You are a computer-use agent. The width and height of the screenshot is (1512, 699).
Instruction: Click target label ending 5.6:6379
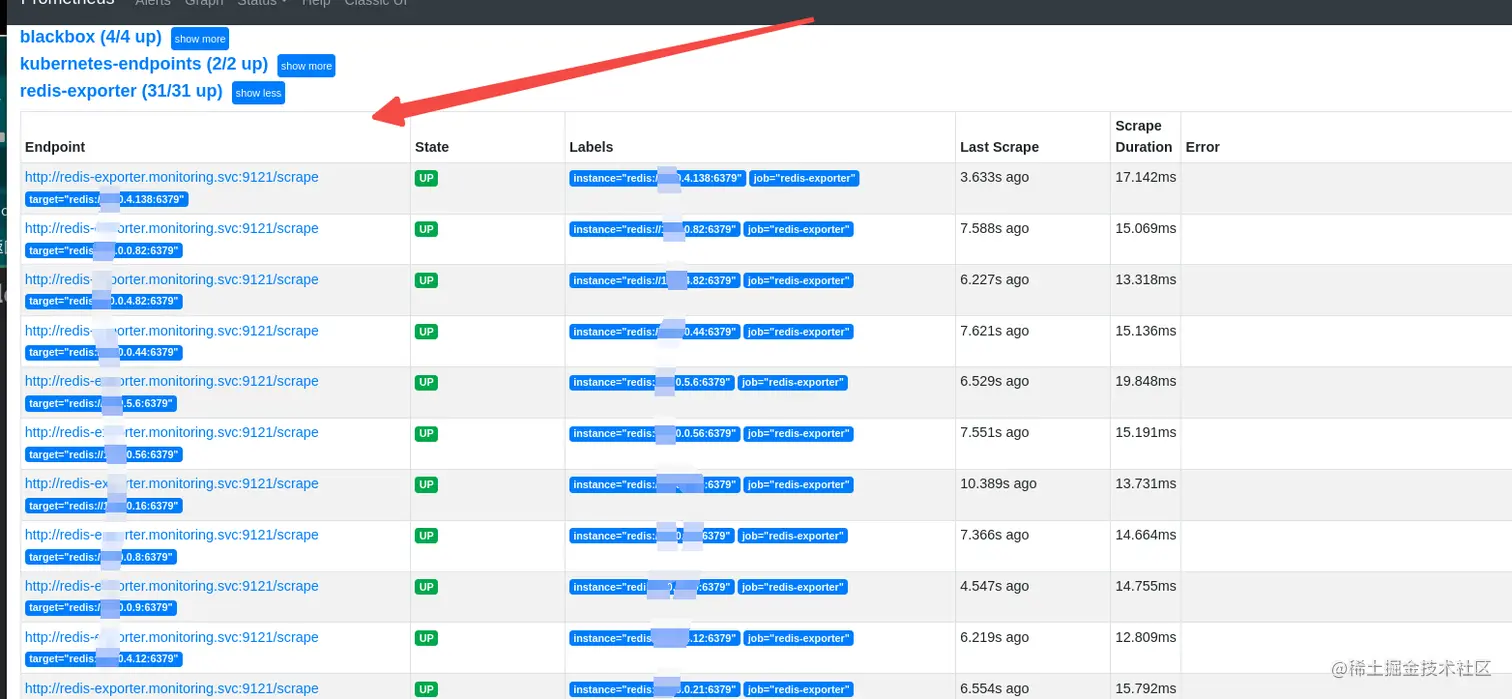(x=101, y=404)
